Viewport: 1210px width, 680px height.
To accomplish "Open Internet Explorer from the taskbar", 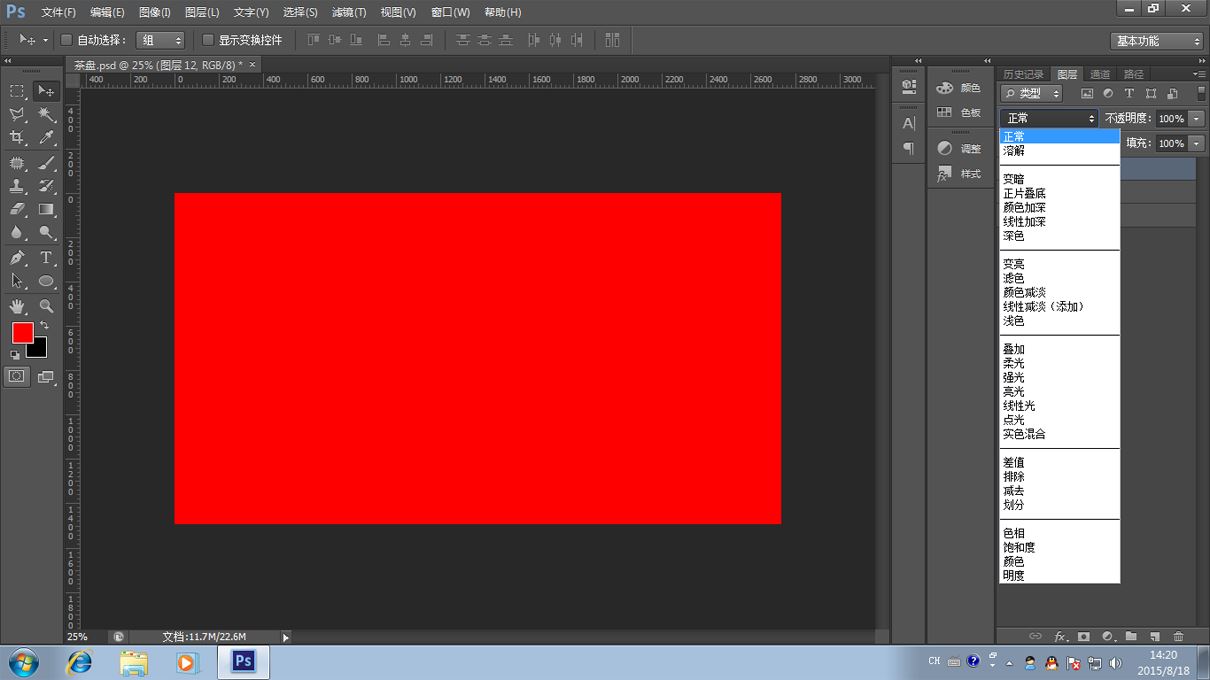I will point(78,662).
